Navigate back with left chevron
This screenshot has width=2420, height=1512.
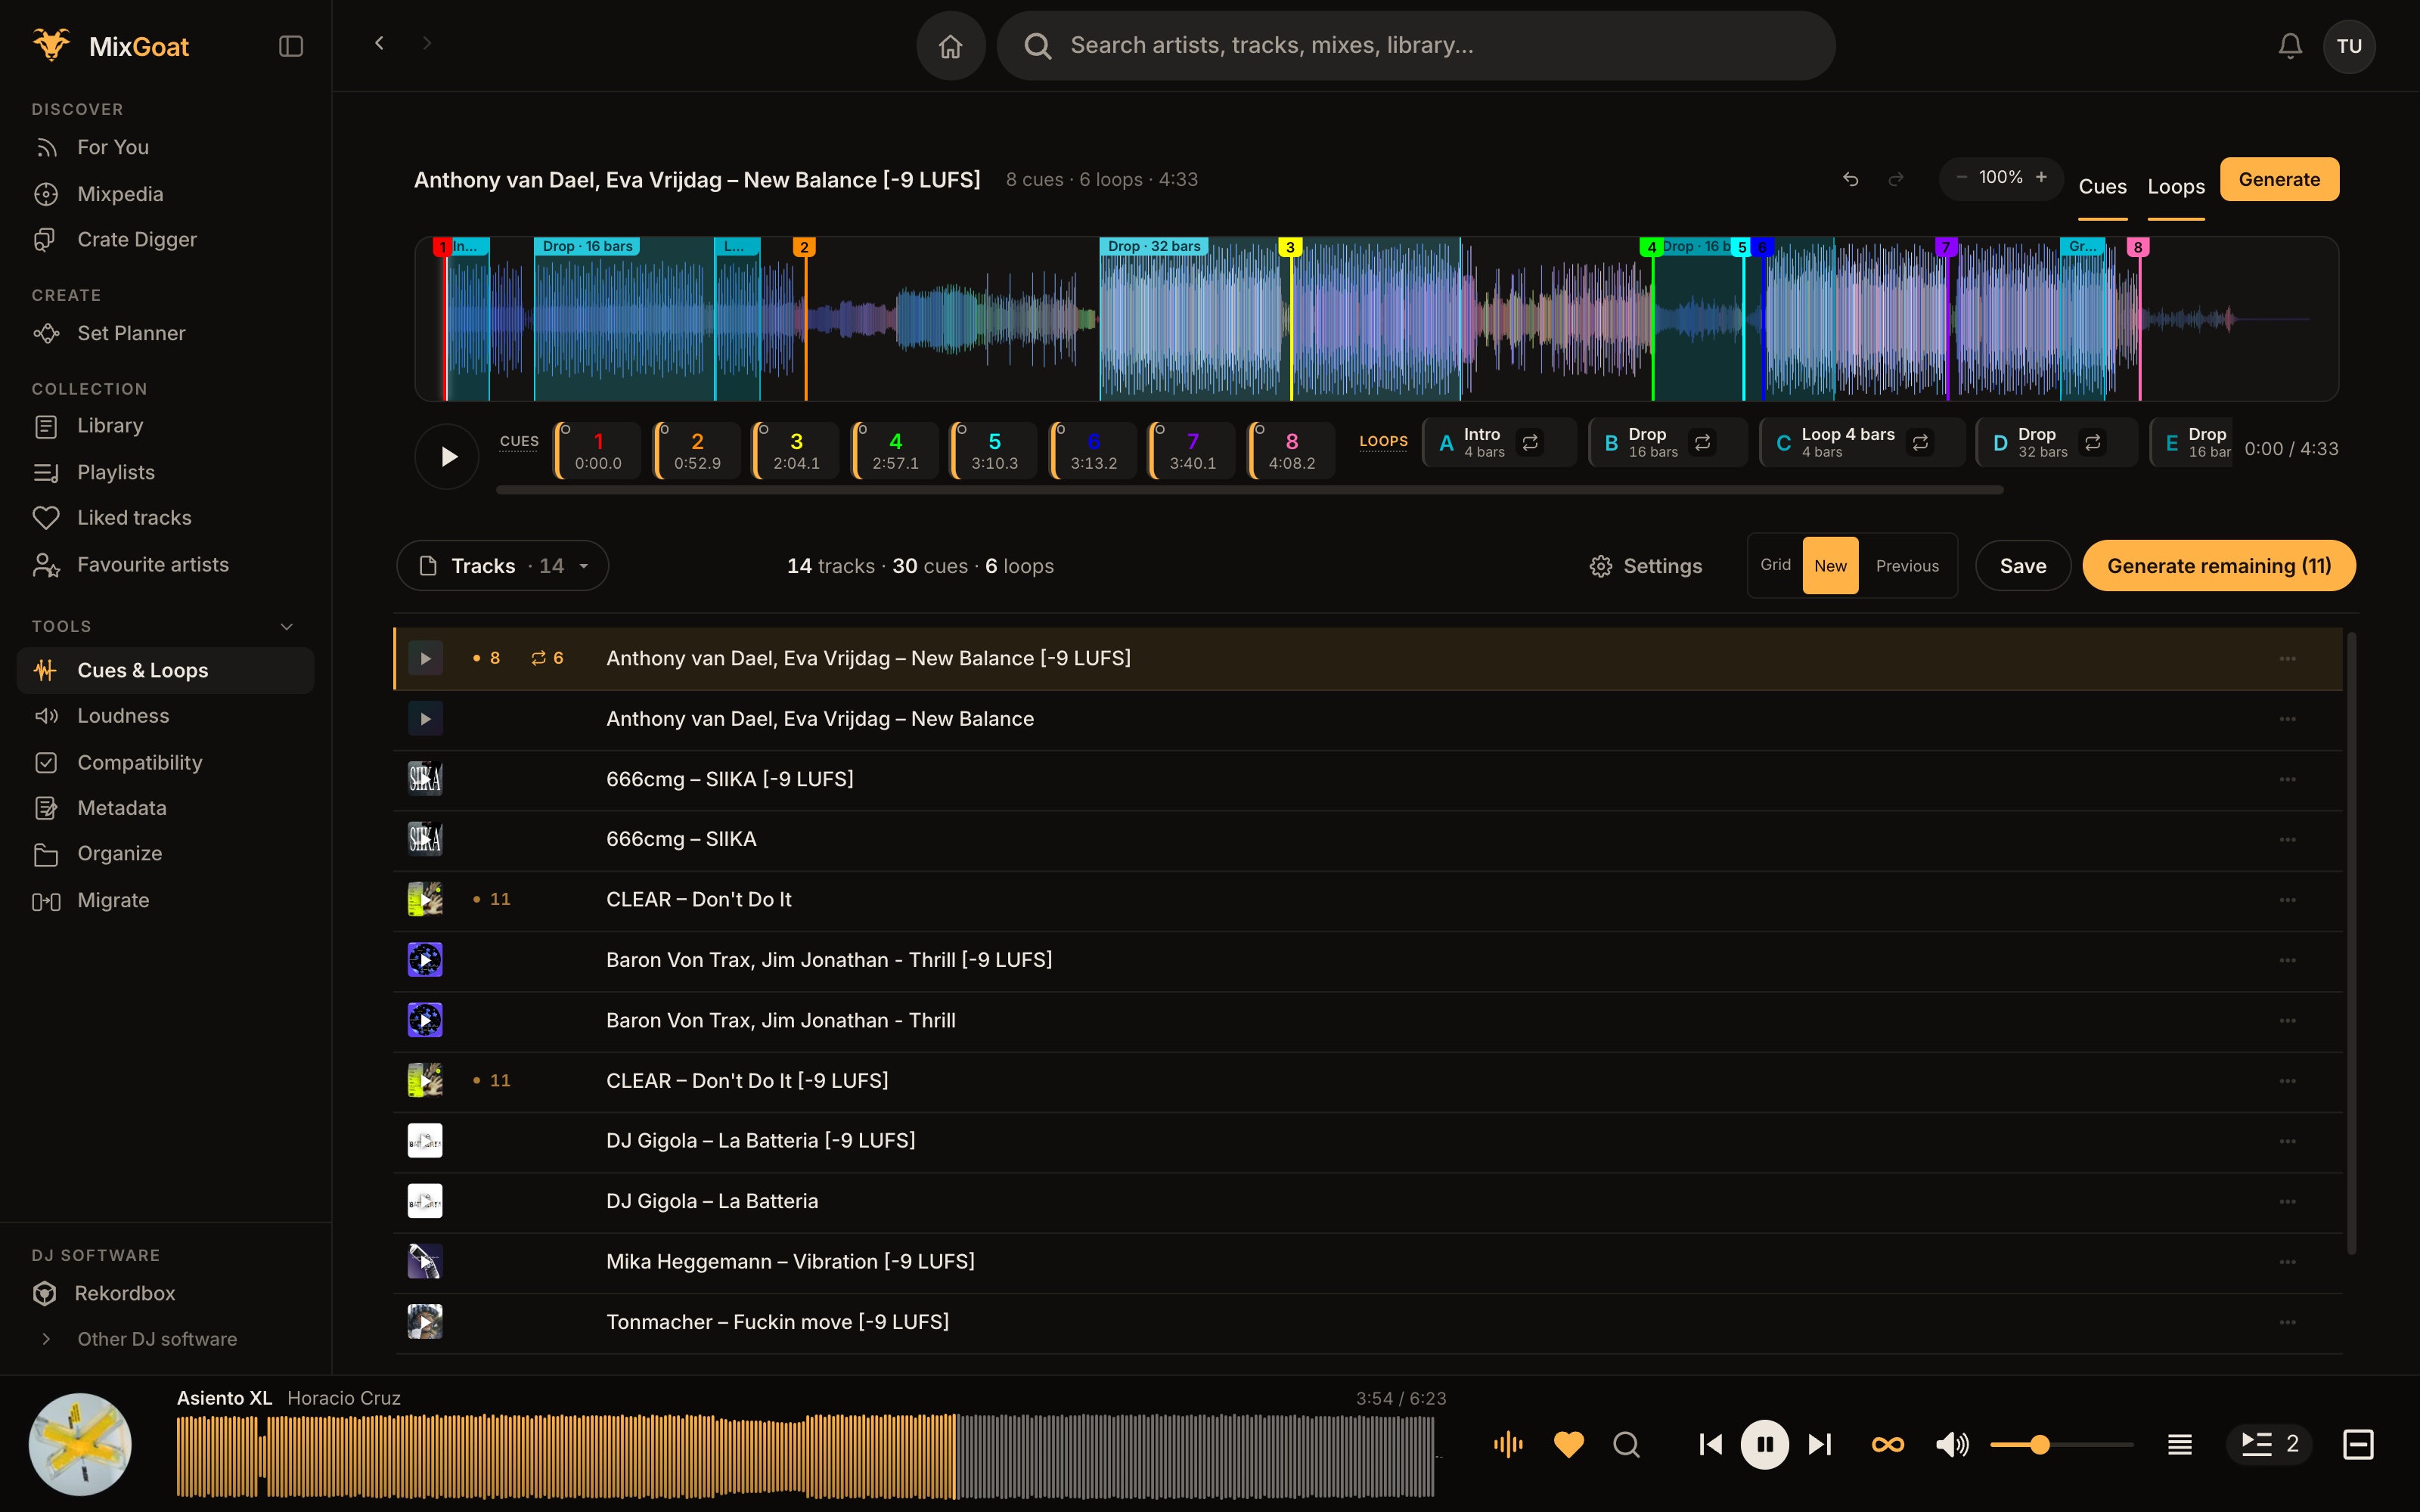tap(379, 43)
